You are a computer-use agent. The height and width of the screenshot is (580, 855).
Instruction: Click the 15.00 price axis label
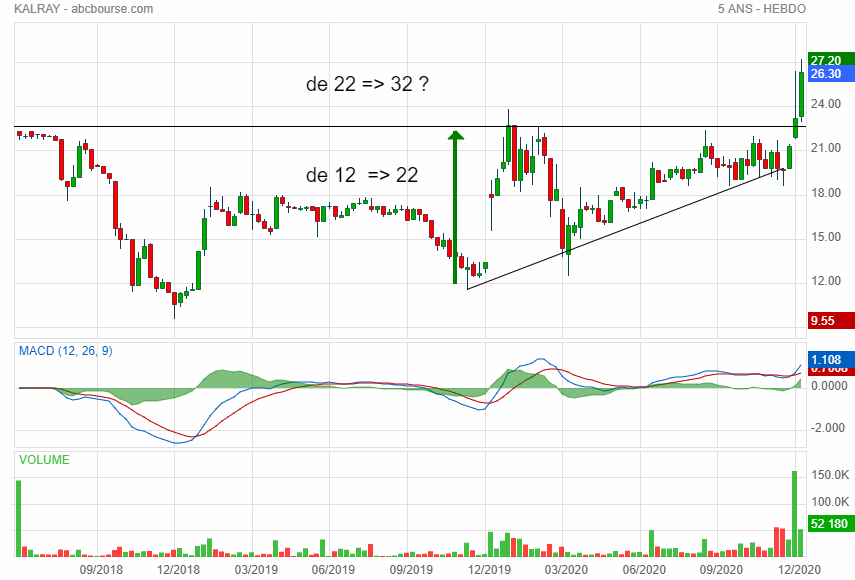click(x=826, y=237)
